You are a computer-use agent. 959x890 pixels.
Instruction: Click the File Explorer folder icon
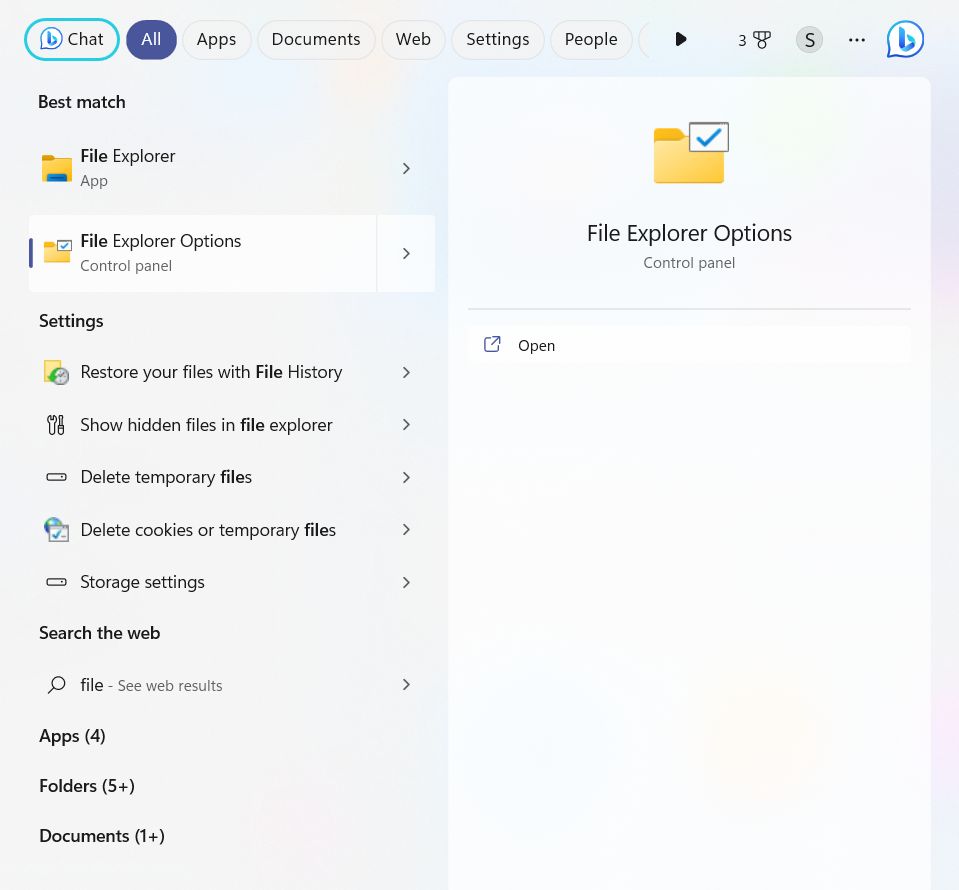(x=57, y=168)
